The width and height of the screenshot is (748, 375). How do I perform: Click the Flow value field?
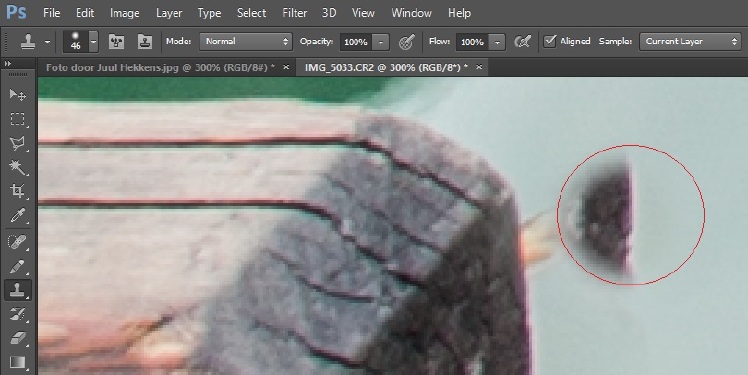[x=473, y=42]
